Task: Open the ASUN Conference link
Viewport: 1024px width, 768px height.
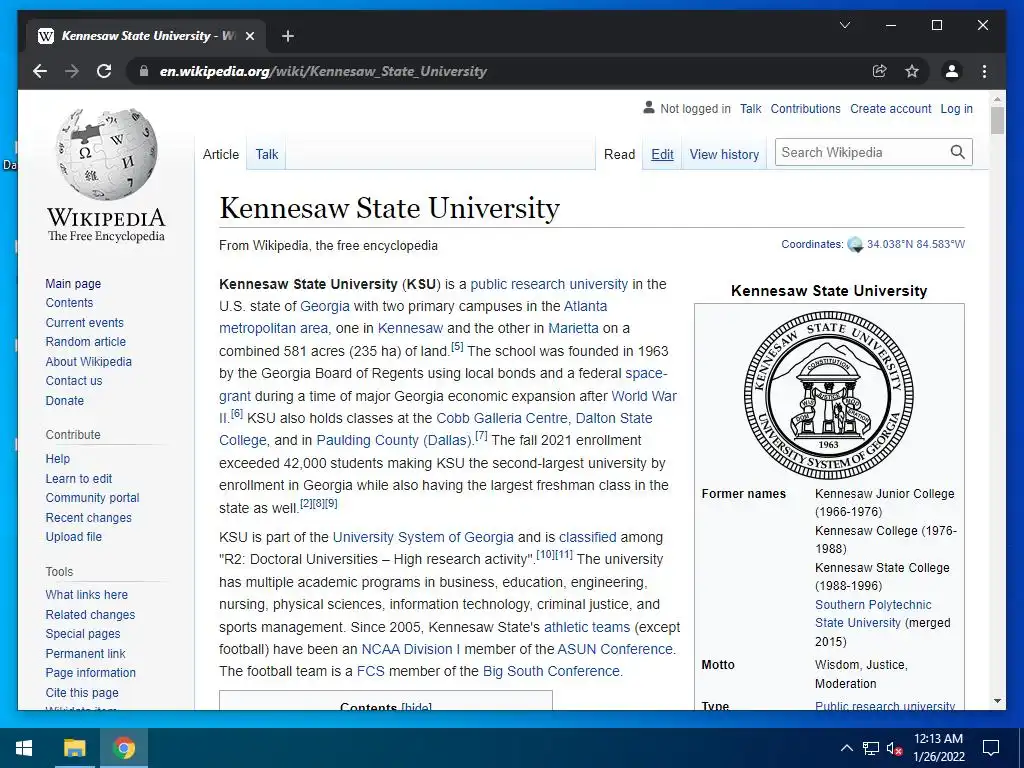Action: click(615, 649)
